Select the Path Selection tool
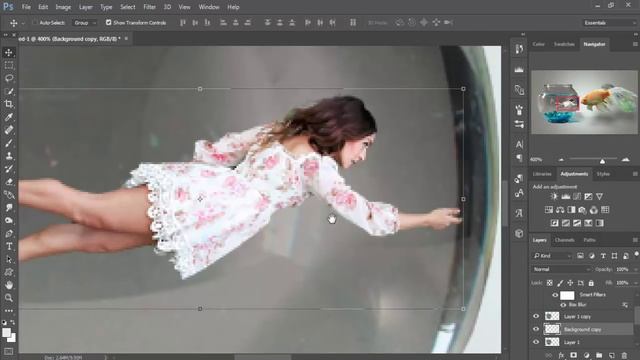This screenshot has width=640, height=360. click(9, 259)
